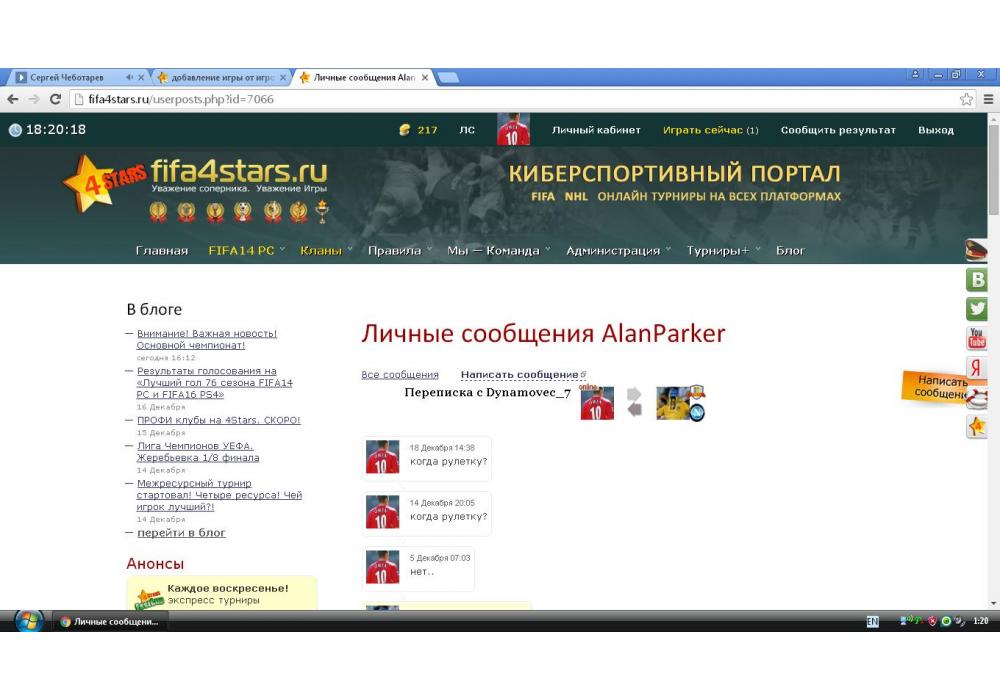Open Результаты голосования blog link
This screenshot has height=700, width=1000.
(214, 383)
